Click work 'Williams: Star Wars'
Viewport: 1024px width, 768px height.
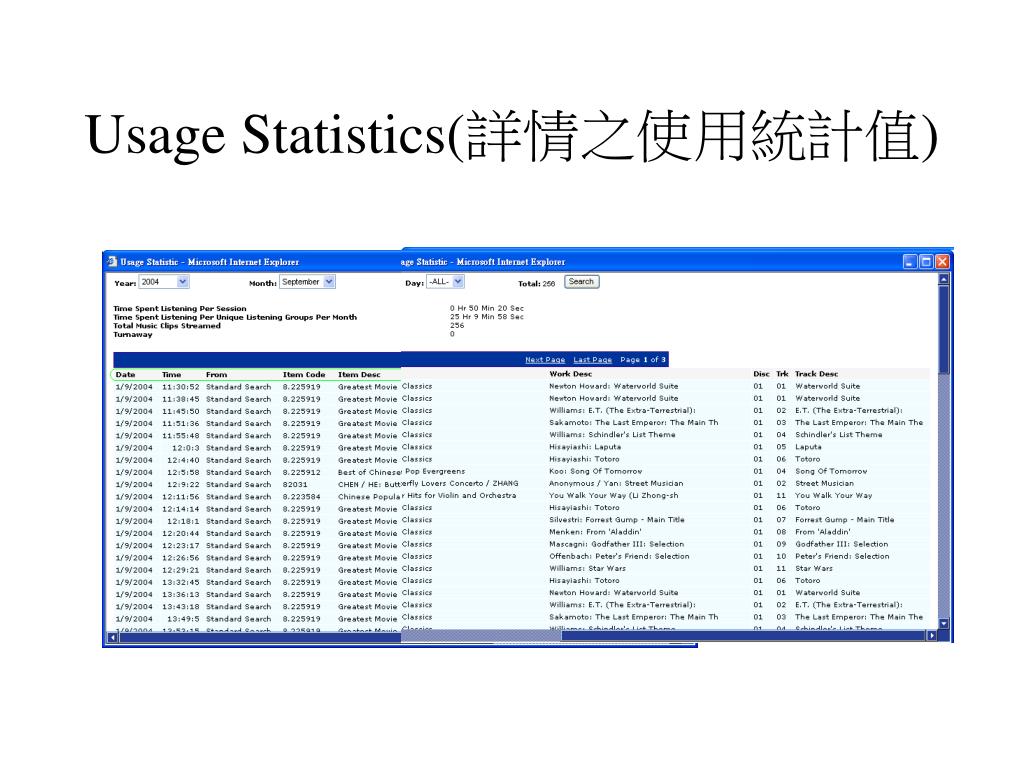click(x=587, y=569)
